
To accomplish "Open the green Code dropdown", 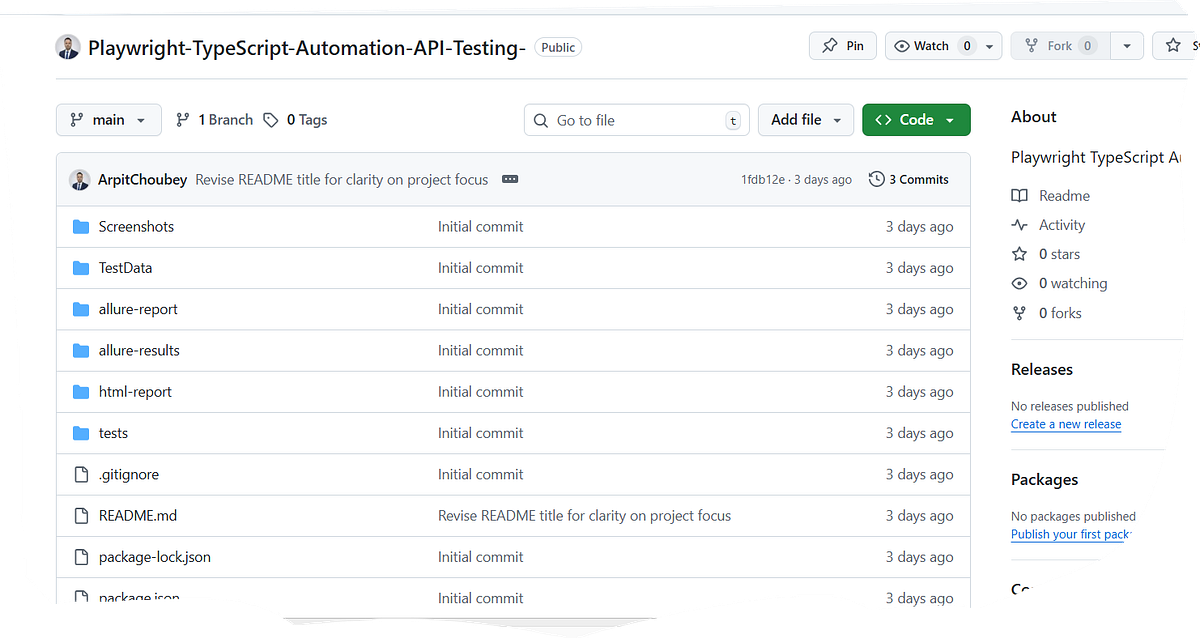I will (916, 120).
